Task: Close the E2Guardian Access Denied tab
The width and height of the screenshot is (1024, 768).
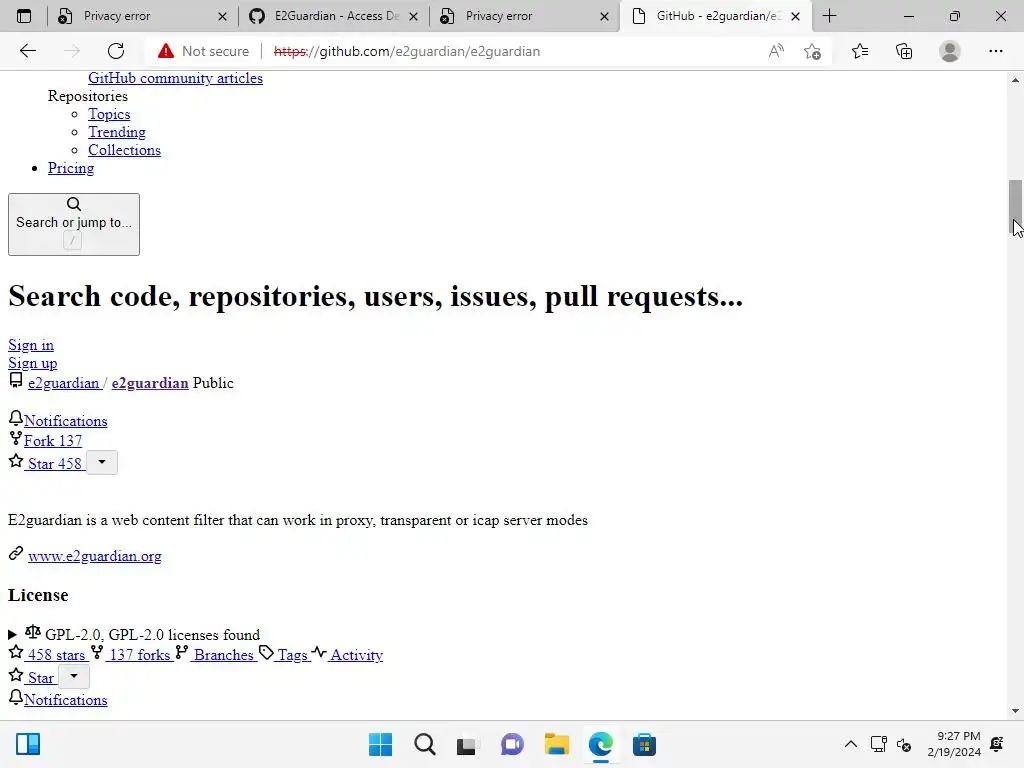Action: click(413, 16)
